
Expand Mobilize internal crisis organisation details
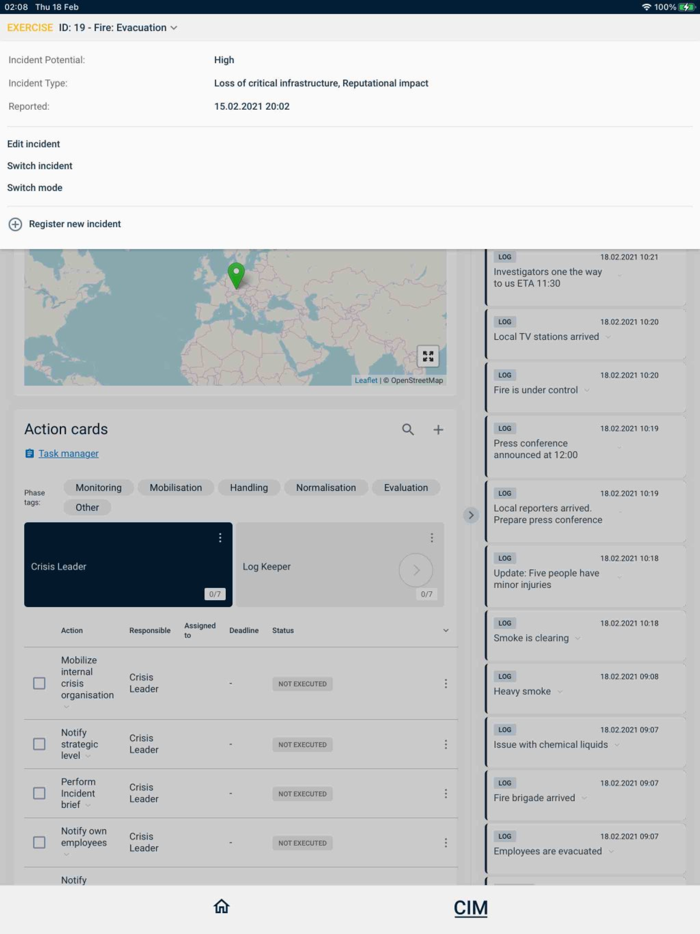click(x=66, y=707)
